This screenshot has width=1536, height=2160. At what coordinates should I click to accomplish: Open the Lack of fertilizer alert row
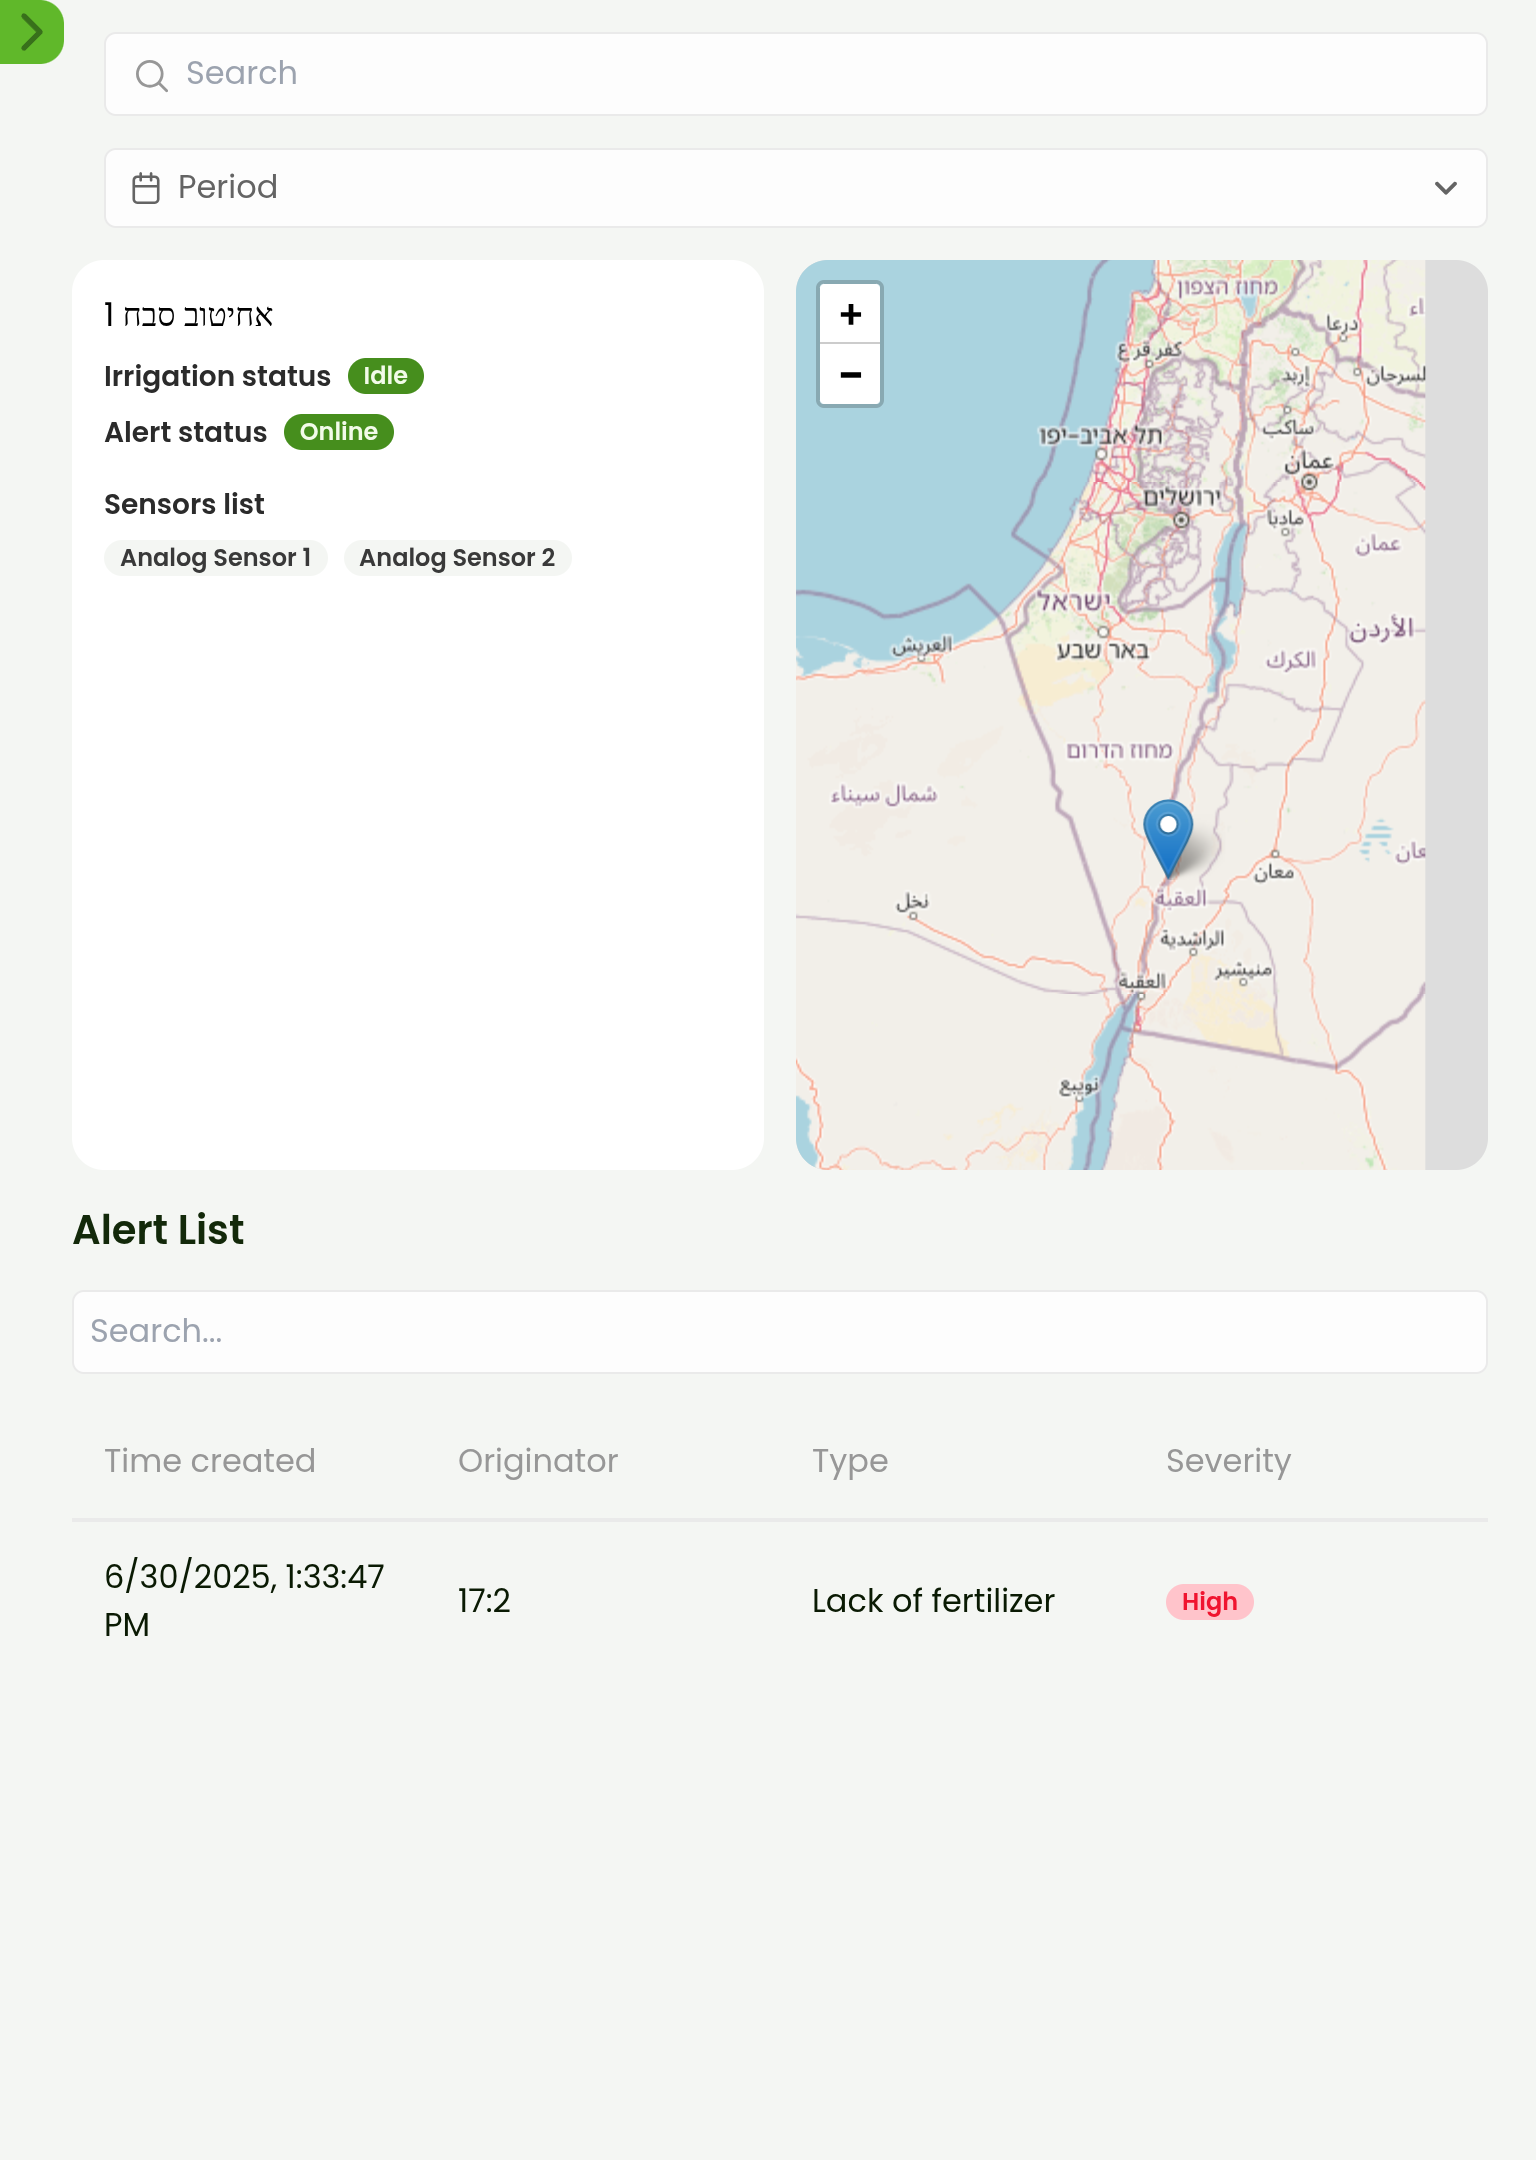pos(932,1601)
